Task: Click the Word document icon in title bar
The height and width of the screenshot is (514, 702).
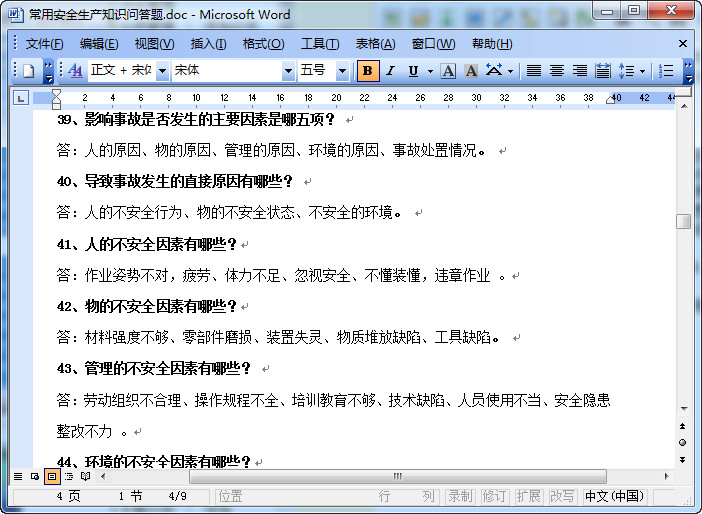Action: [x=16, y=14]
